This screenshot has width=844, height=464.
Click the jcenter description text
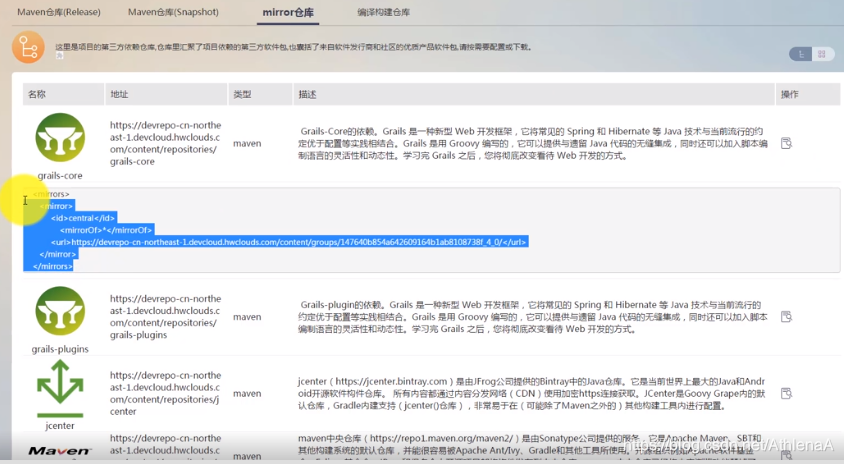tap(532, 393)
